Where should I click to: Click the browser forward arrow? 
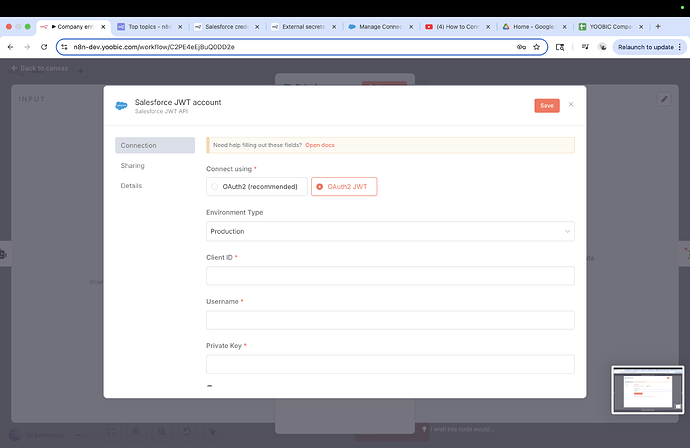coord(27,47)
